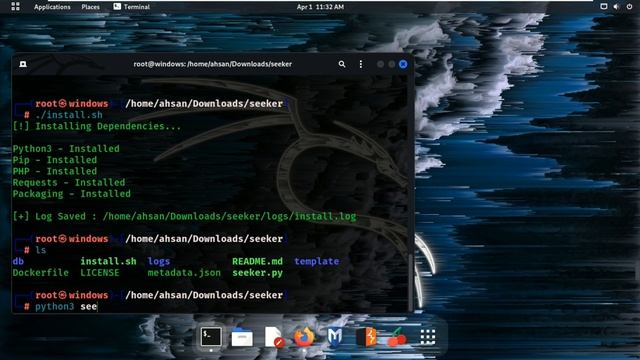Click 'Python3 - Installed' line

(66, 149)
